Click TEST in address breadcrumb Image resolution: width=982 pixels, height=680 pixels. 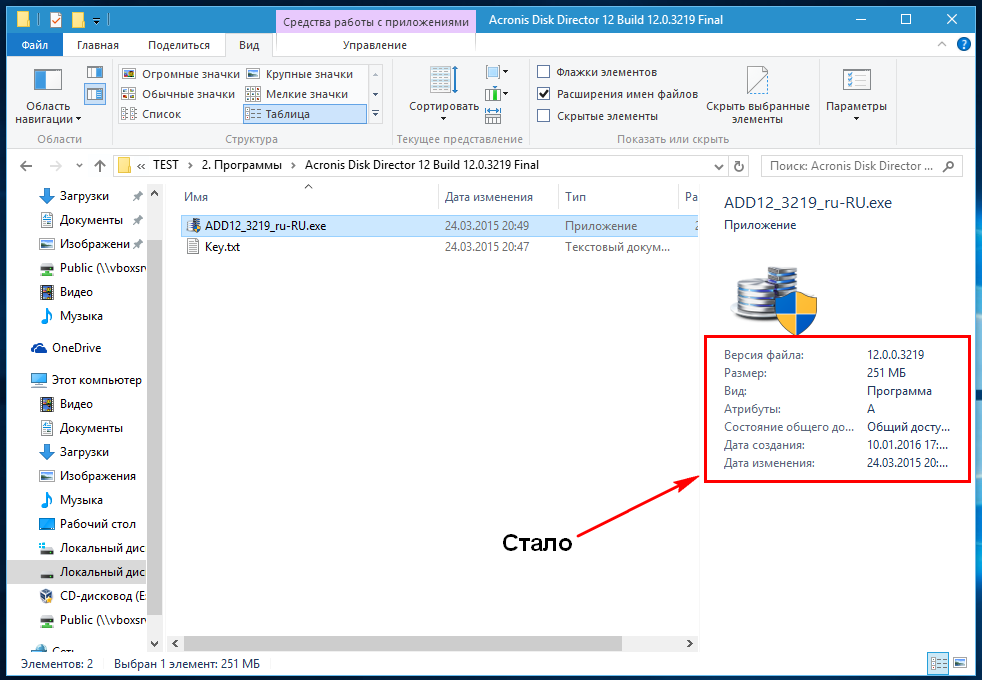(166, 165)
